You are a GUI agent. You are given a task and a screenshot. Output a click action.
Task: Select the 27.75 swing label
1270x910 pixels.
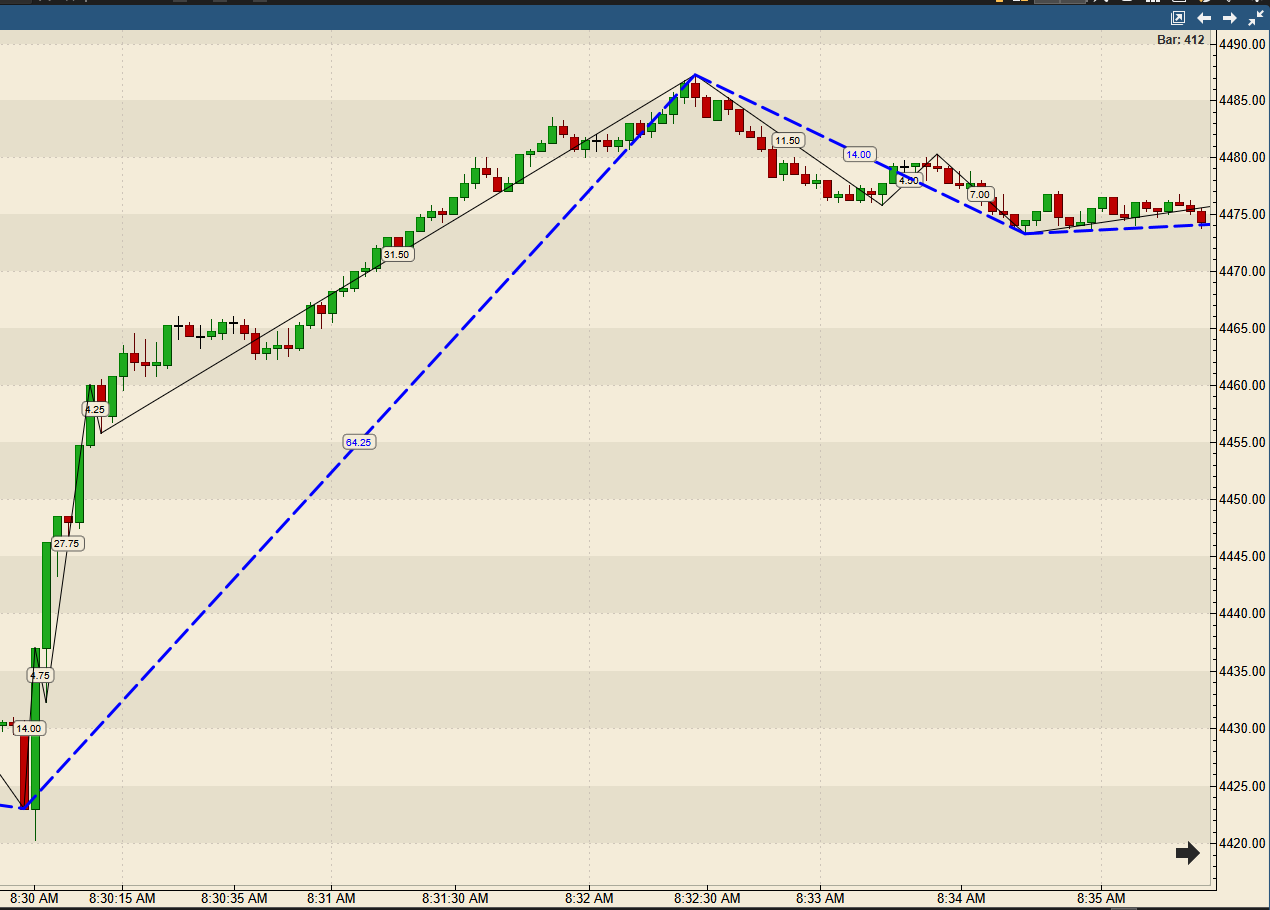68,543
